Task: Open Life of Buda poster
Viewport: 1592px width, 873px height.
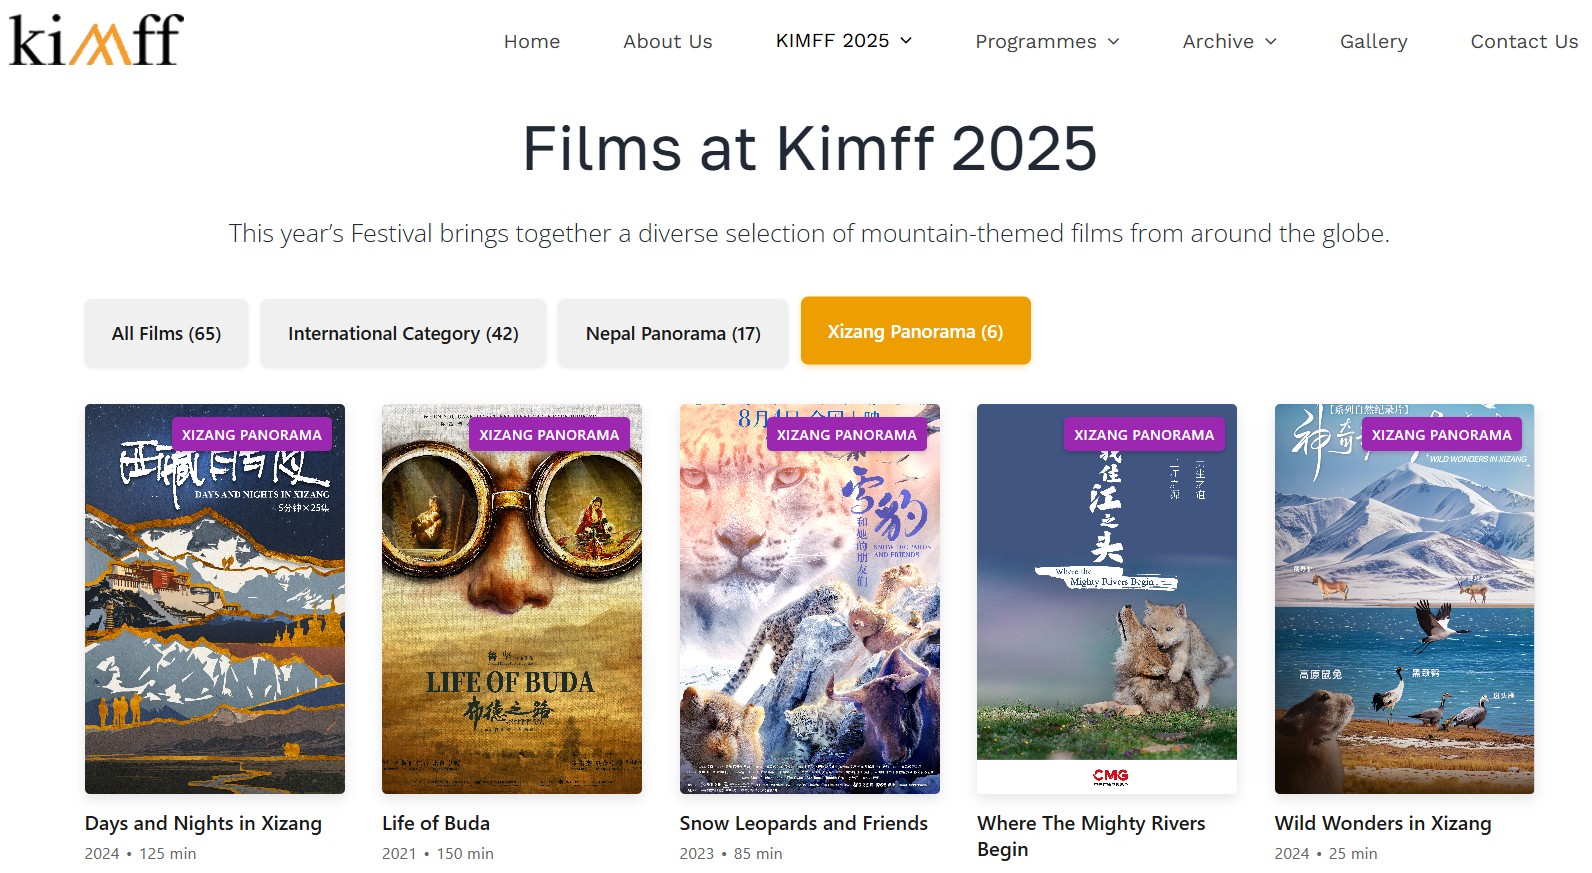Action: click(512, 599)
